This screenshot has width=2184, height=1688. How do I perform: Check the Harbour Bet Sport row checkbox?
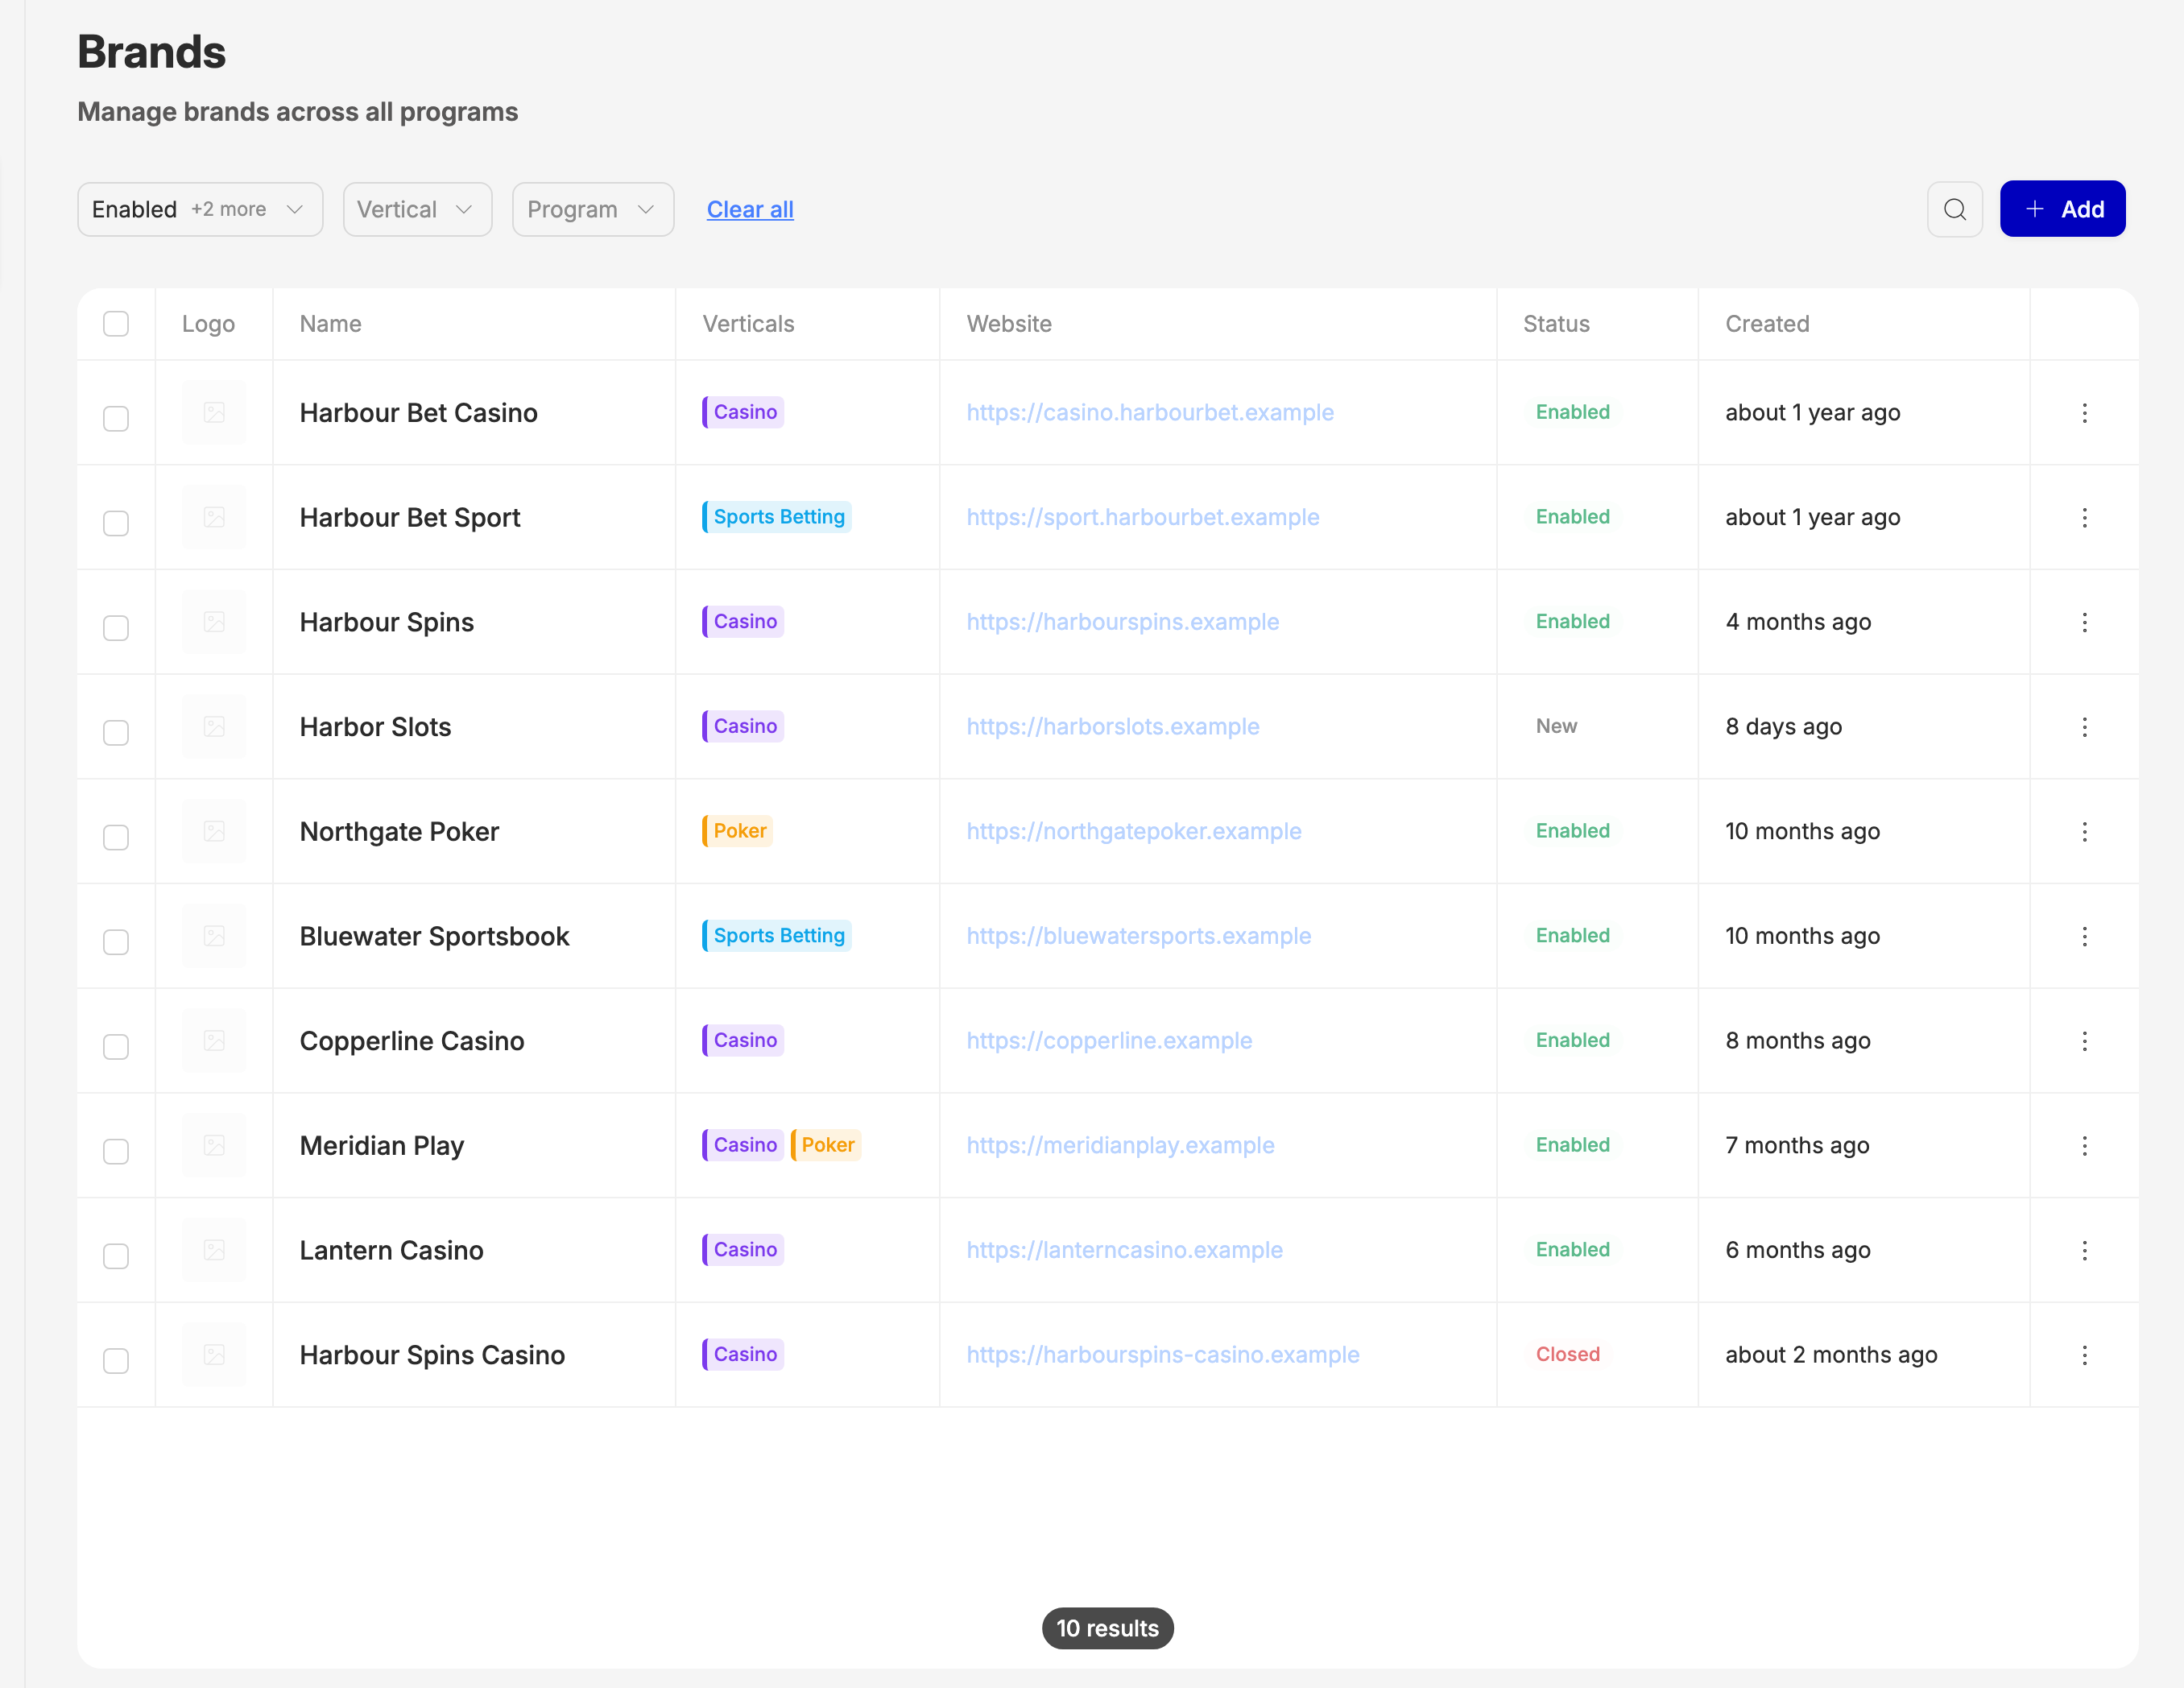pyautogui.click(x=116, y=523)
